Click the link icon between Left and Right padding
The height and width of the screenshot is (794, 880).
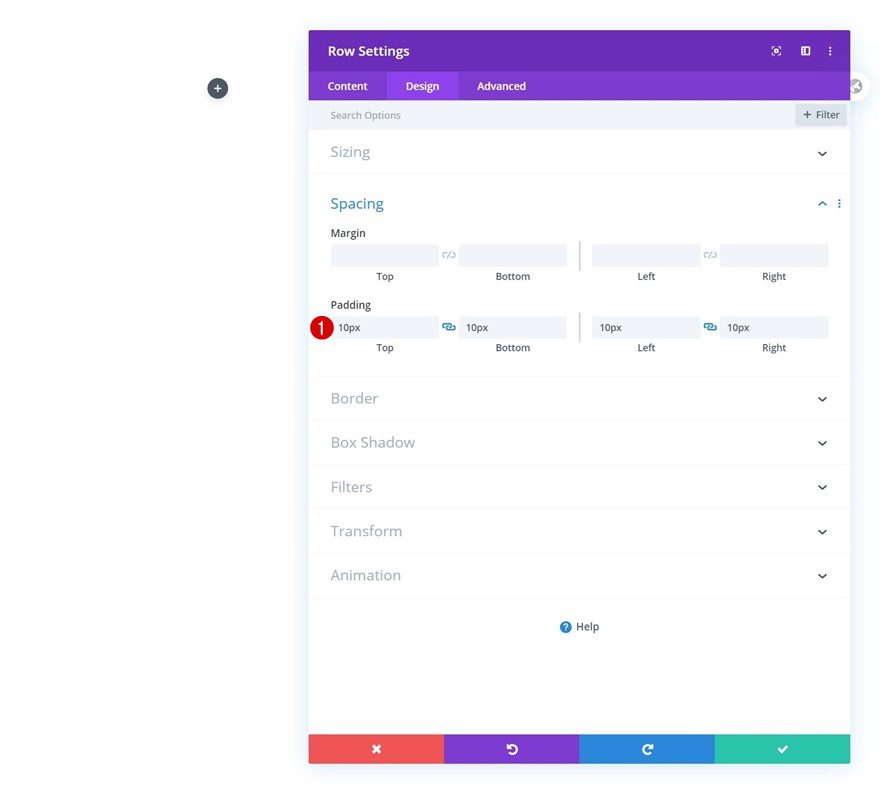pyautogui.click(x=710, y=326)
